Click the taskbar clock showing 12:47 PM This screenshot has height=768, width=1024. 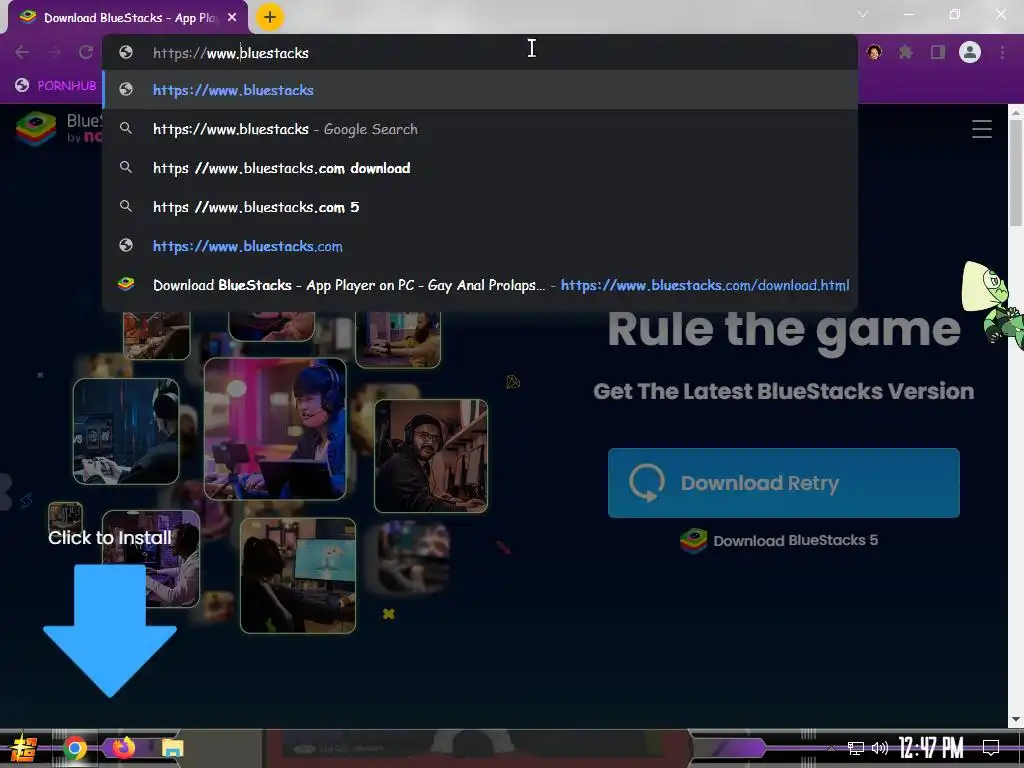(931, 748)
